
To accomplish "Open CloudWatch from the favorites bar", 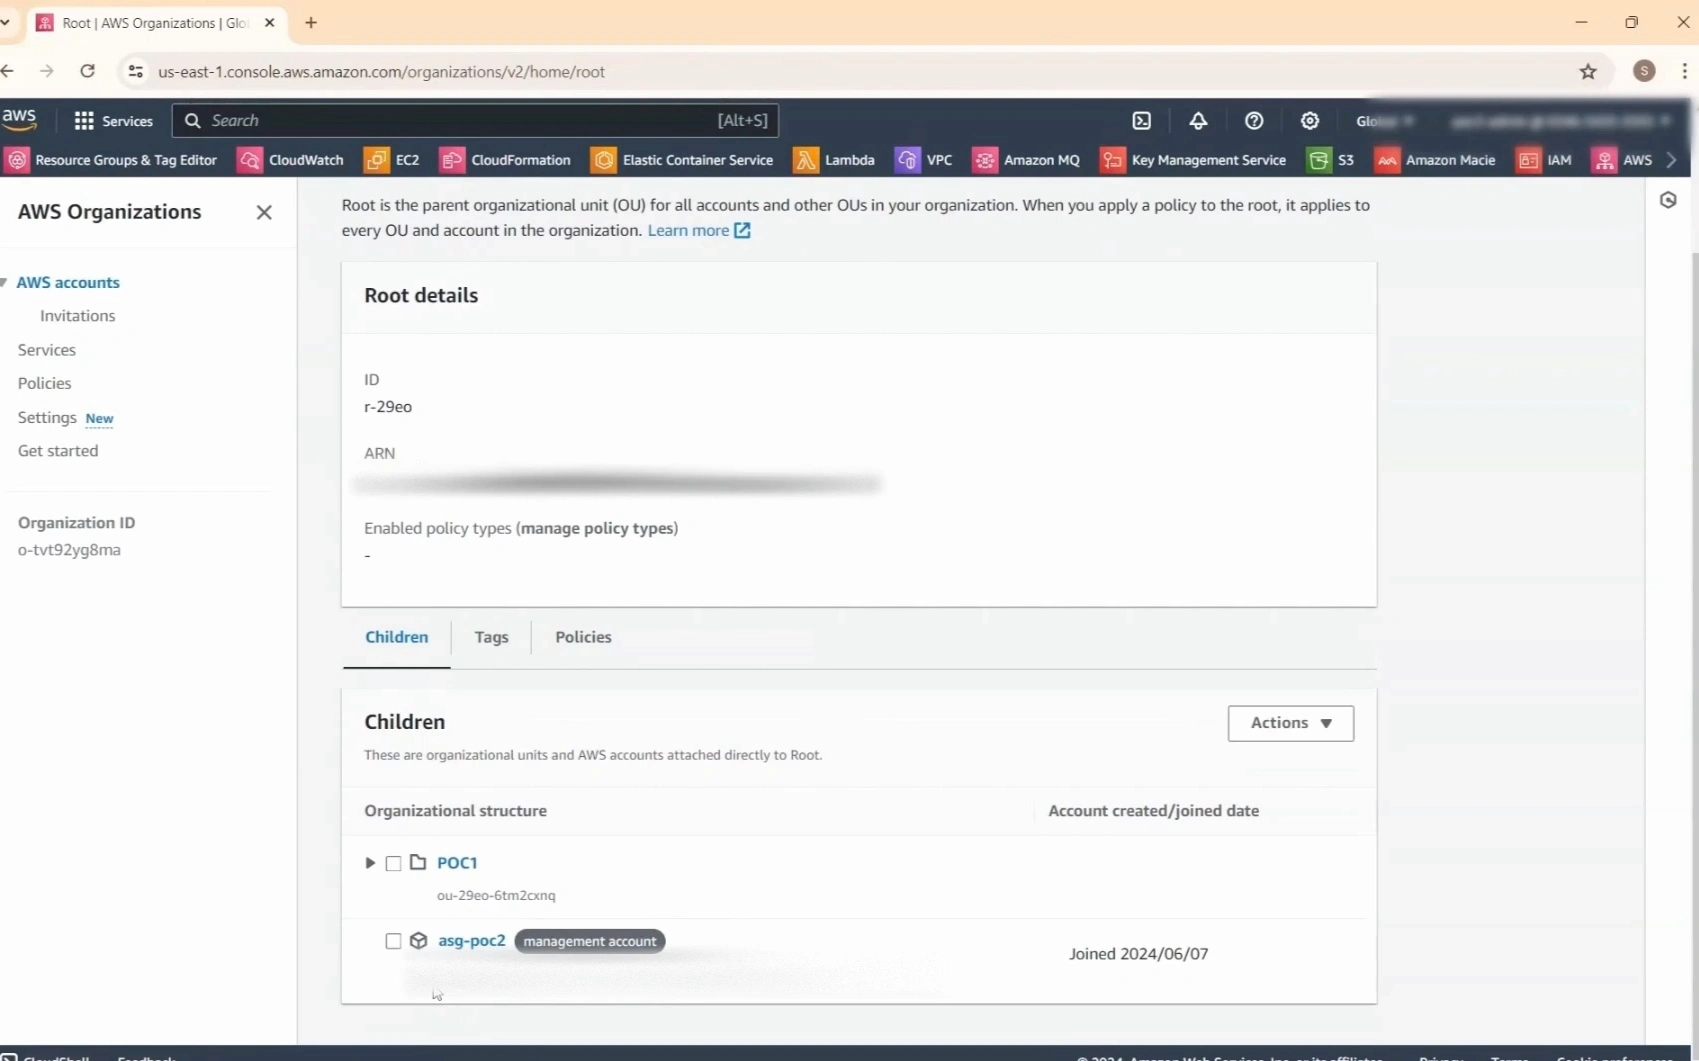I will [x=291, y=160].
